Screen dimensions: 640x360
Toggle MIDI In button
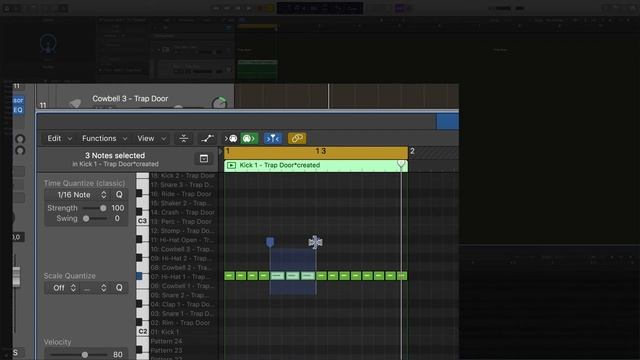tap(231, 139)
